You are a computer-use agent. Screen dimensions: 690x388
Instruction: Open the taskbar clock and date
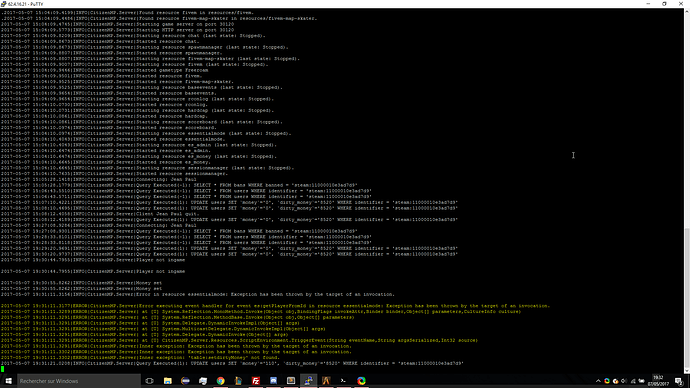tap(658, 381)
